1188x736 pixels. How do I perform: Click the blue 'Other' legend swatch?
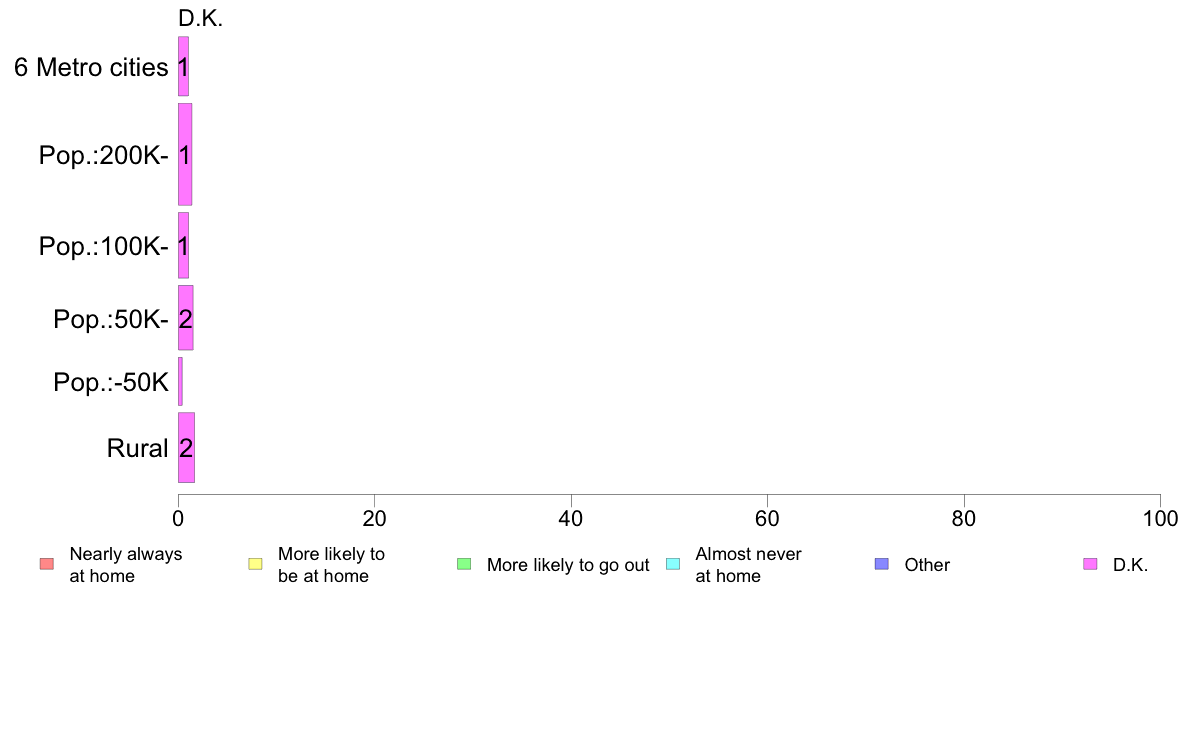882,564
